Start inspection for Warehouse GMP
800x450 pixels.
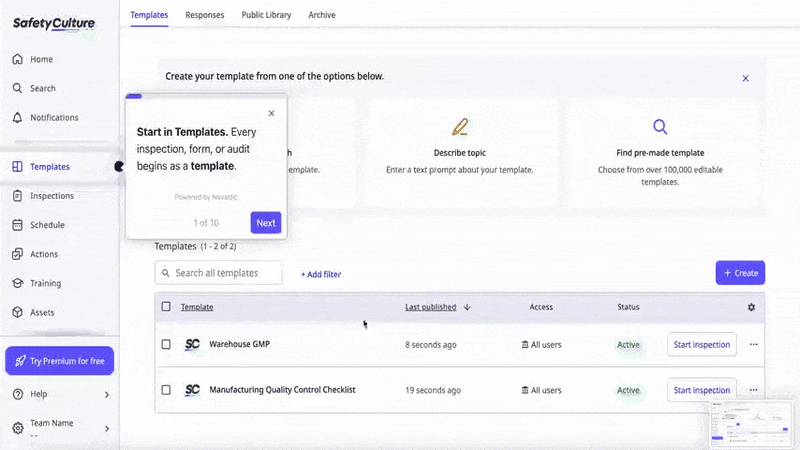tap(702, 345)
